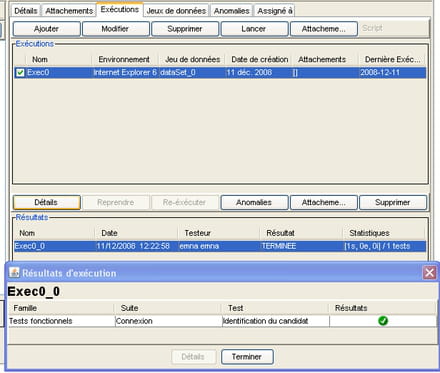440x373 pixels.
Task: Click the lower Supprimer button
Action: tap(393, 202)
